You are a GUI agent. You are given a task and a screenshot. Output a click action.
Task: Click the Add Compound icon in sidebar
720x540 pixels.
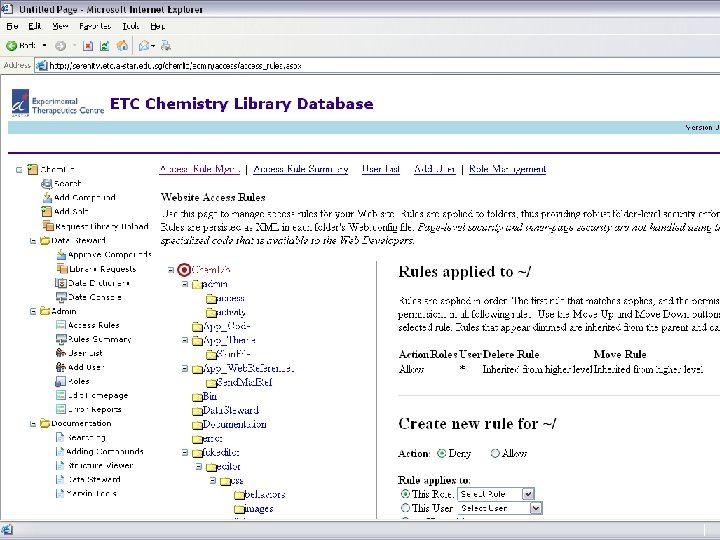point(47,197)
